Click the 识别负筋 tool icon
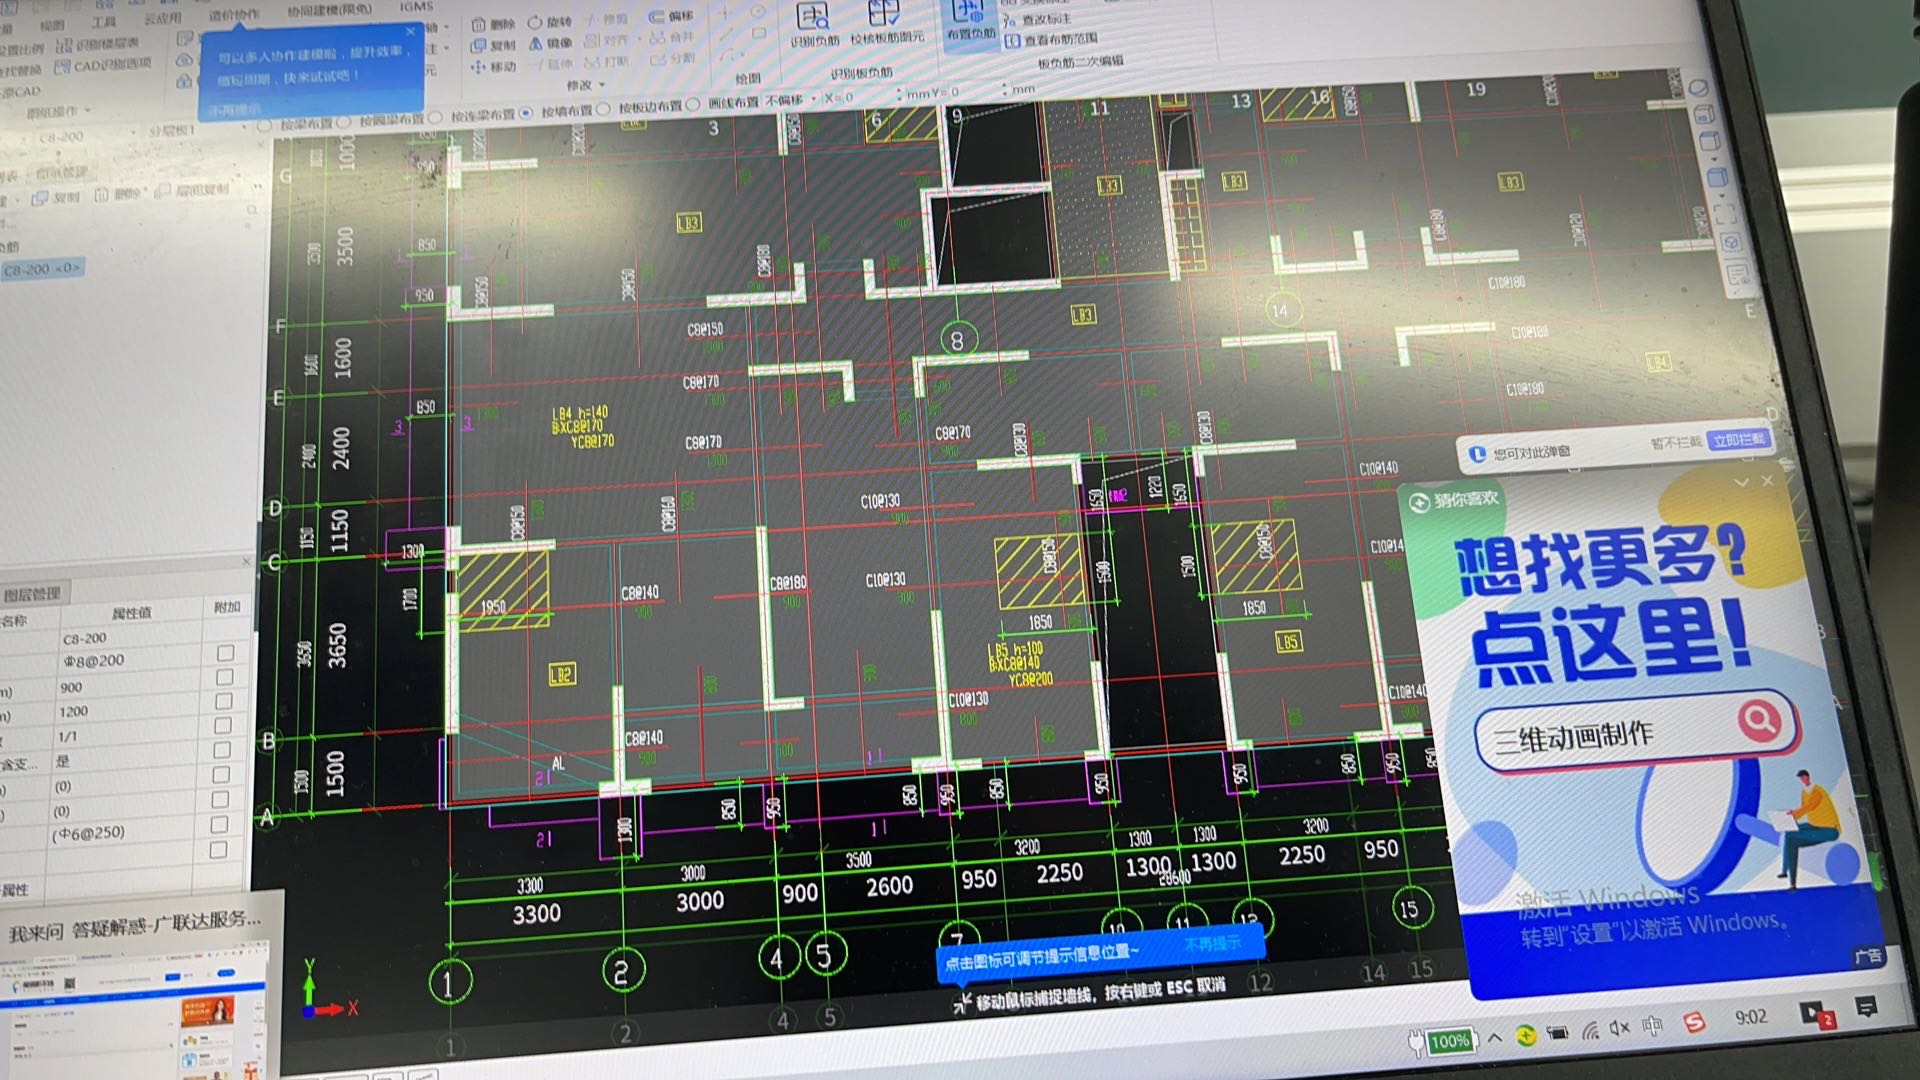 point(812,17)
